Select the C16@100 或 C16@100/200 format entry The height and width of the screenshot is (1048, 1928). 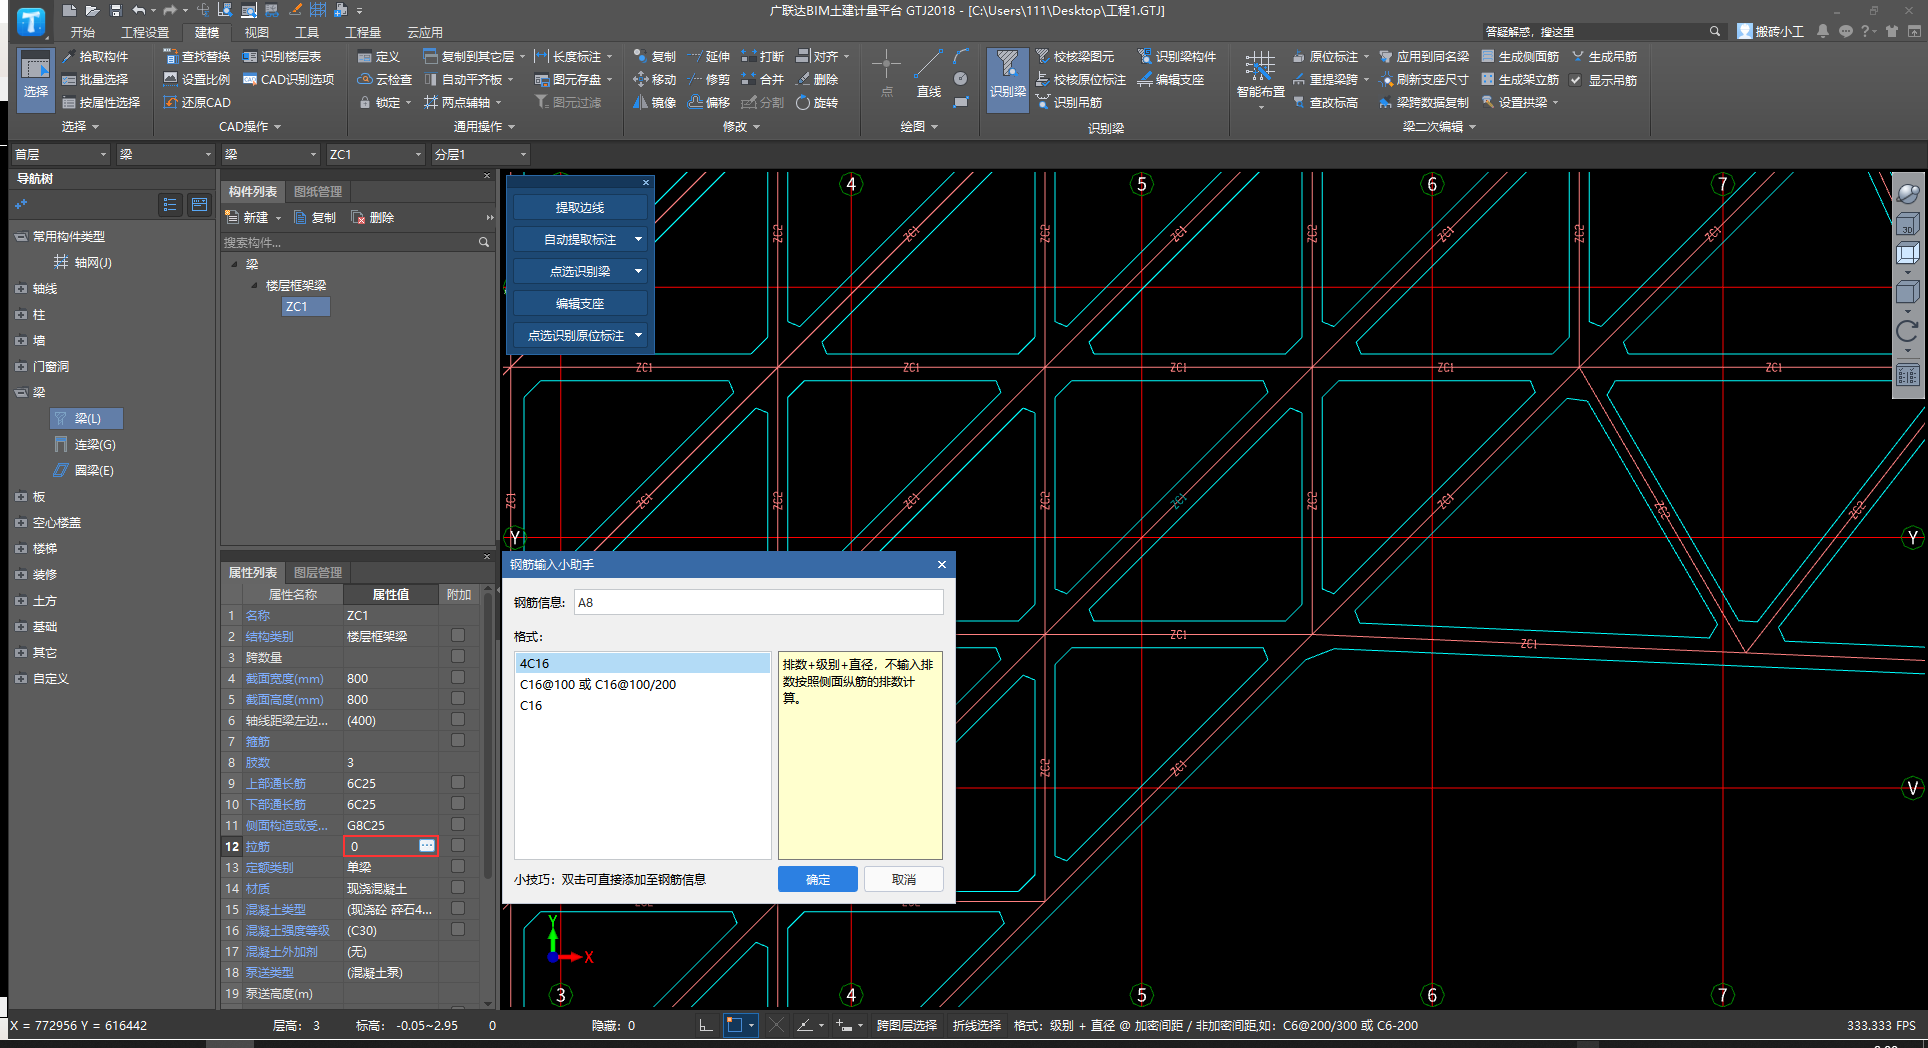(x=643, y=684)
